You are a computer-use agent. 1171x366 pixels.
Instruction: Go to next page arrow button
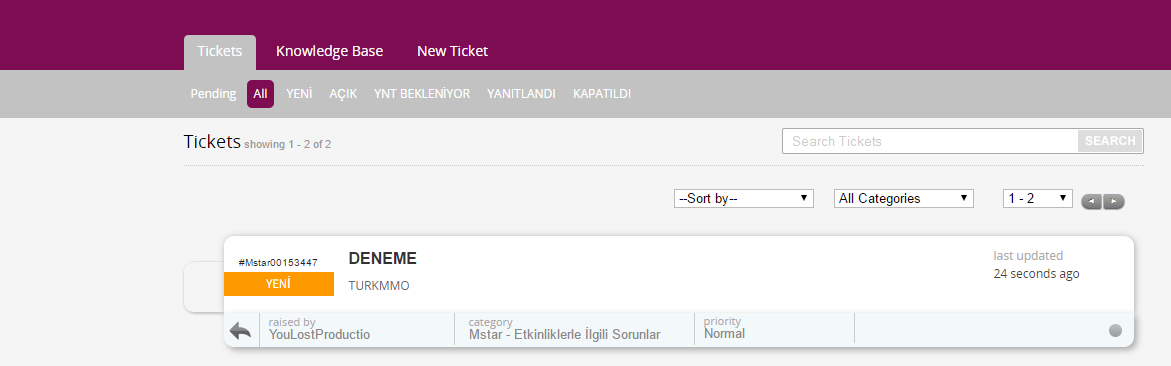[x=1113, y=201]
